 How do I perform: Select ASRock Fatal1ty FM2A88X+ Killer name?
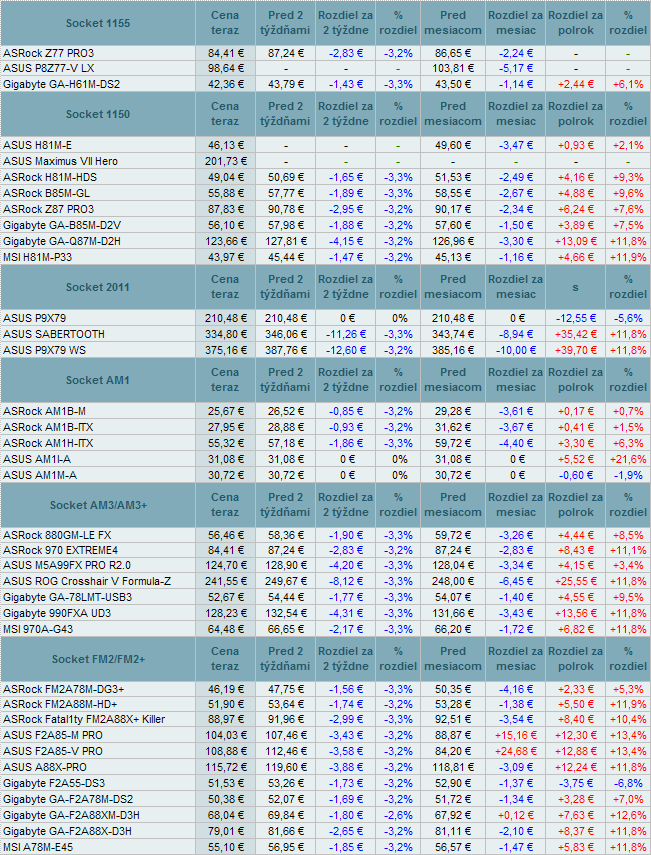pyautogui.click(x=84, y=719)
